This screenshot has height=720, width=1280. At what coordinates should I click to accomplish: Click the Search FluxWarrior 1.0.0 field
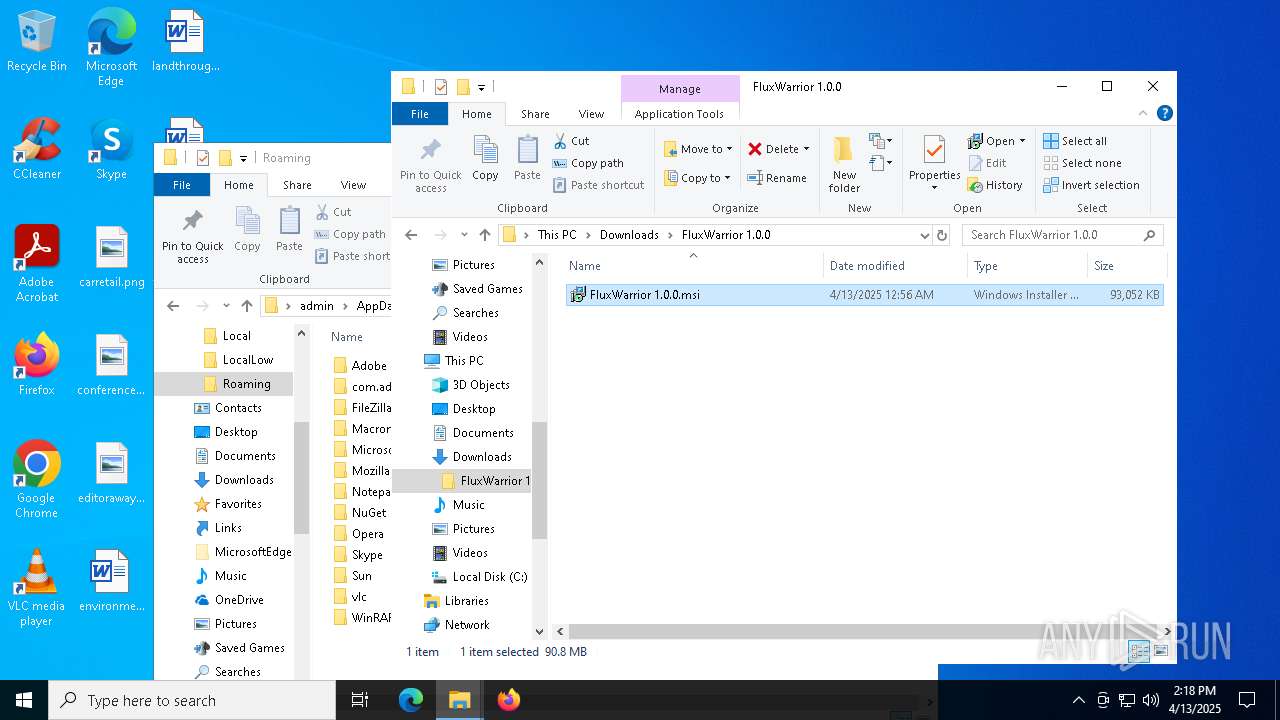[x=1063, y=235]
